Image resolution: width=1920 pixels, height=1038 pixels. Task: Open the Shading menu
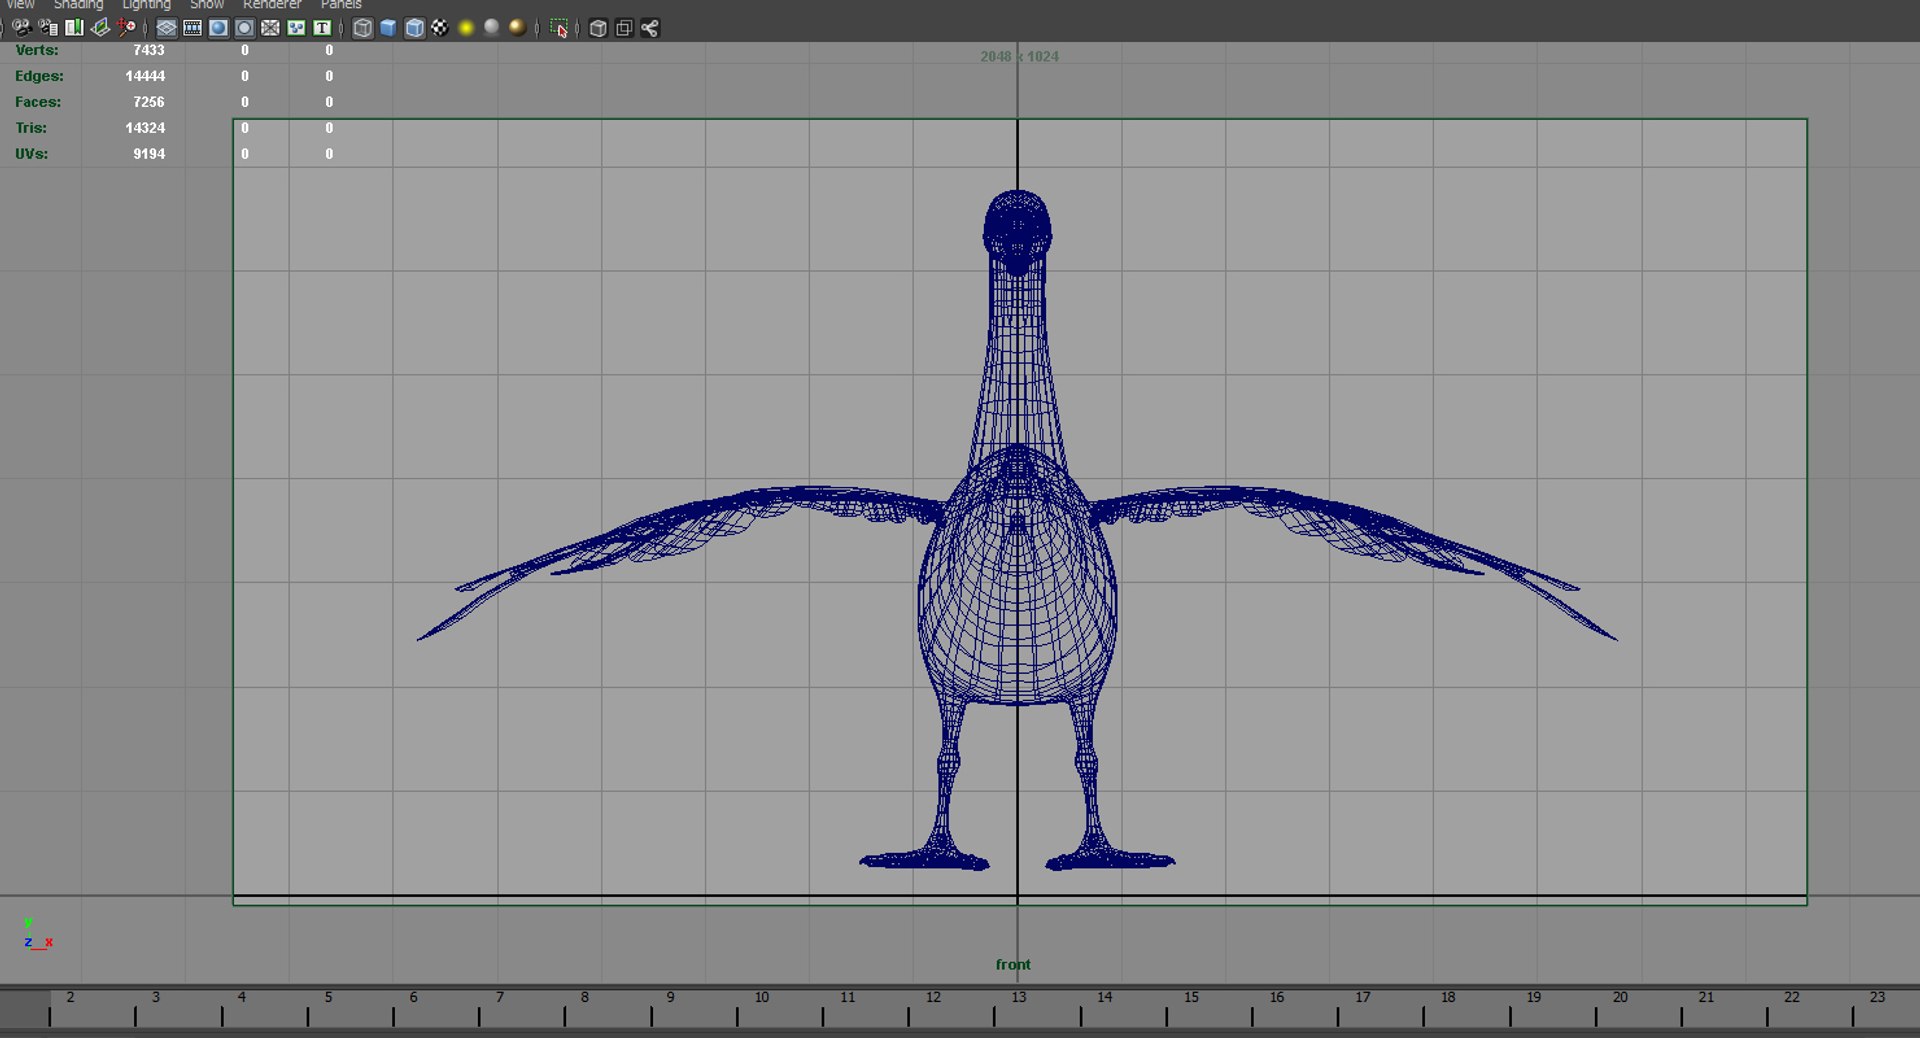(78, 5)
